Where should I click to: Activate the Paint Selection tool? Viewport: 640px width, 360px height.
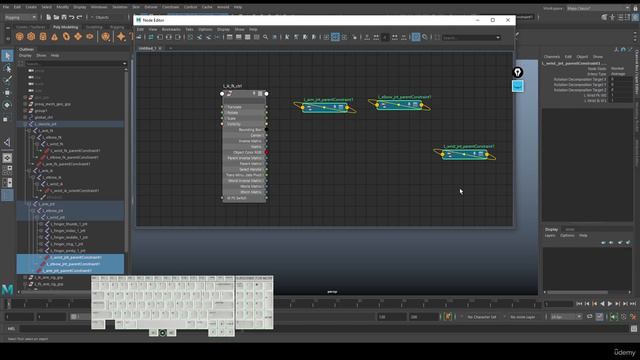[7, 80]
